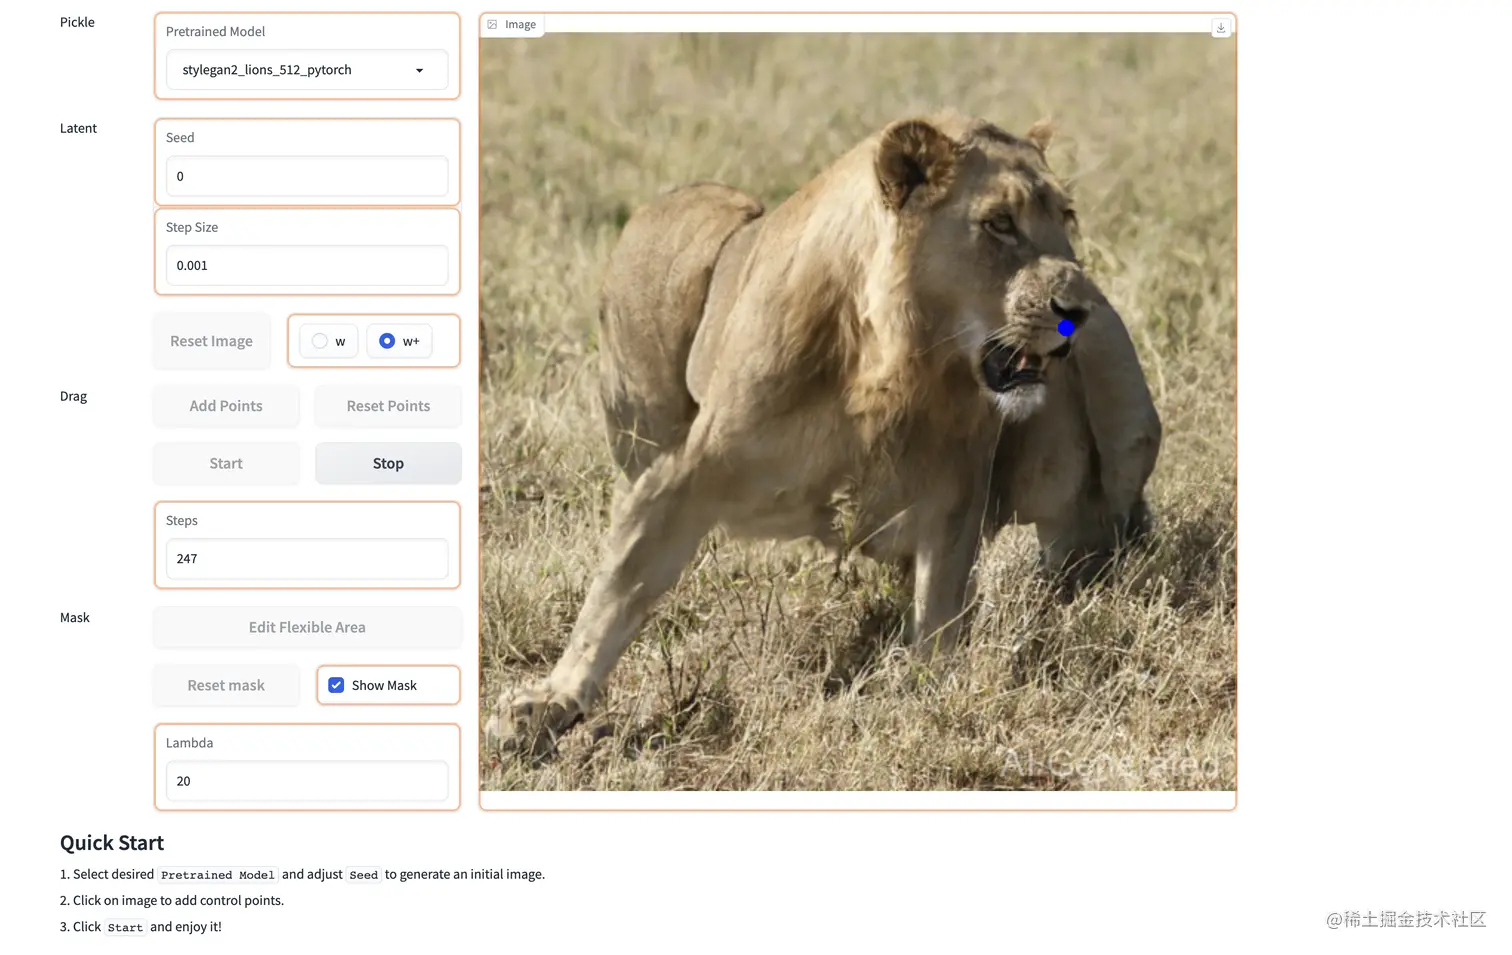The width and height of the screenshot is (1512, 955).
Task: Click the Image label icon
Action: (x=493, y=25)
